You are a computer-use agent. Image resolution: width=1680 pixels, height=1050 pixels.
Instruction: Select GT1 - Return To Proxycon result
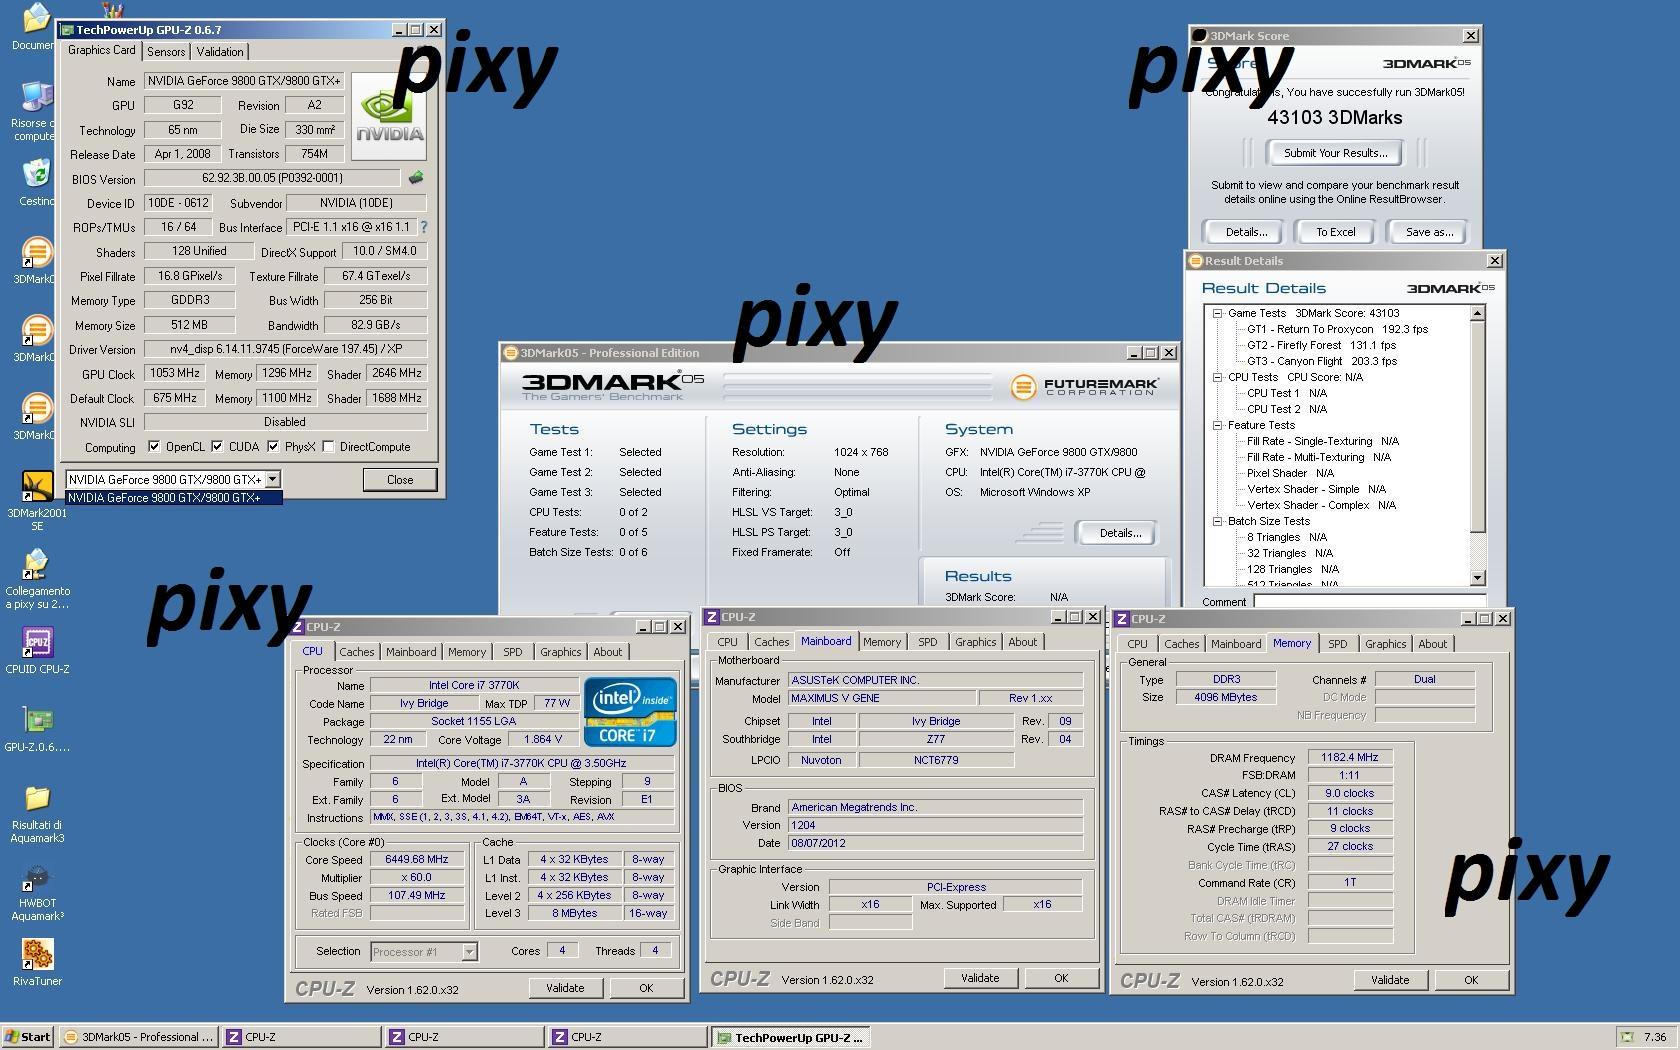[1337, 329]
